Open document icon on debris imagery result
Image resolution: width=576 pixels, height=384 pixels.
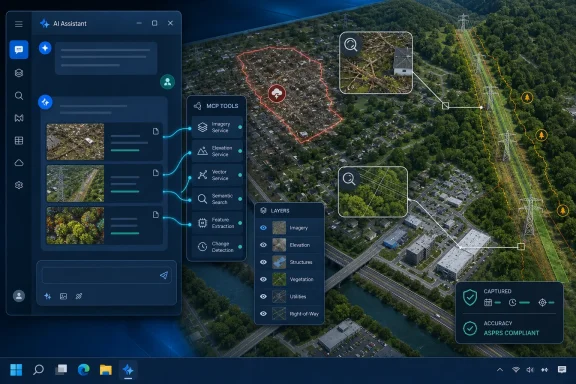coord(156,132)
